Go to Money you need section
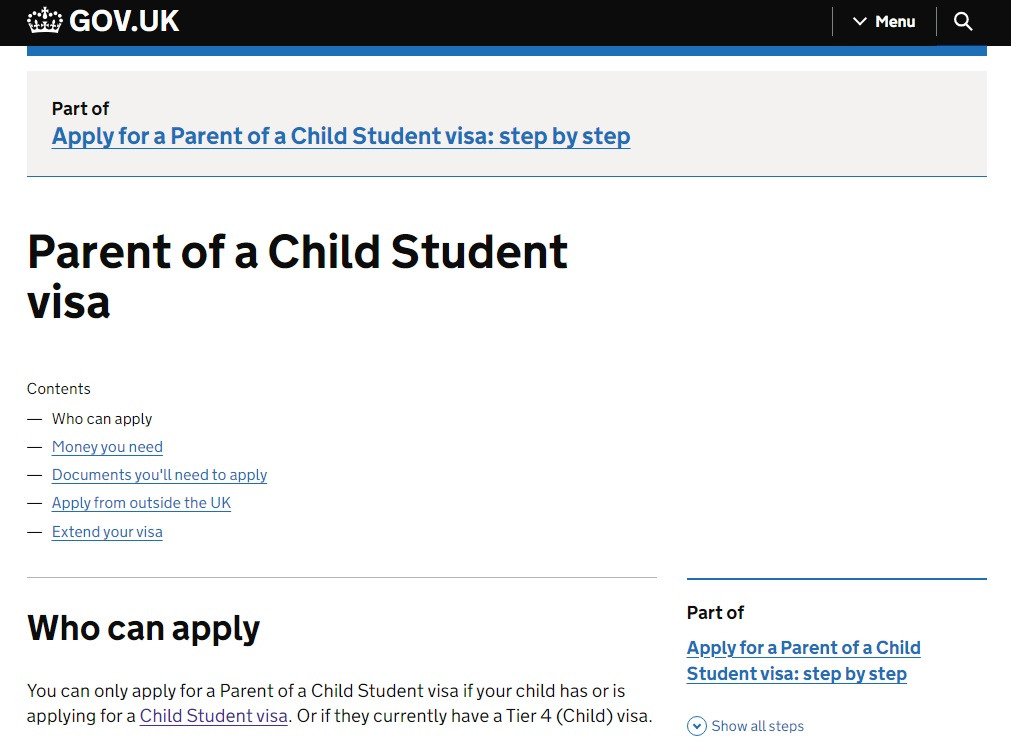 click(107, 447)
